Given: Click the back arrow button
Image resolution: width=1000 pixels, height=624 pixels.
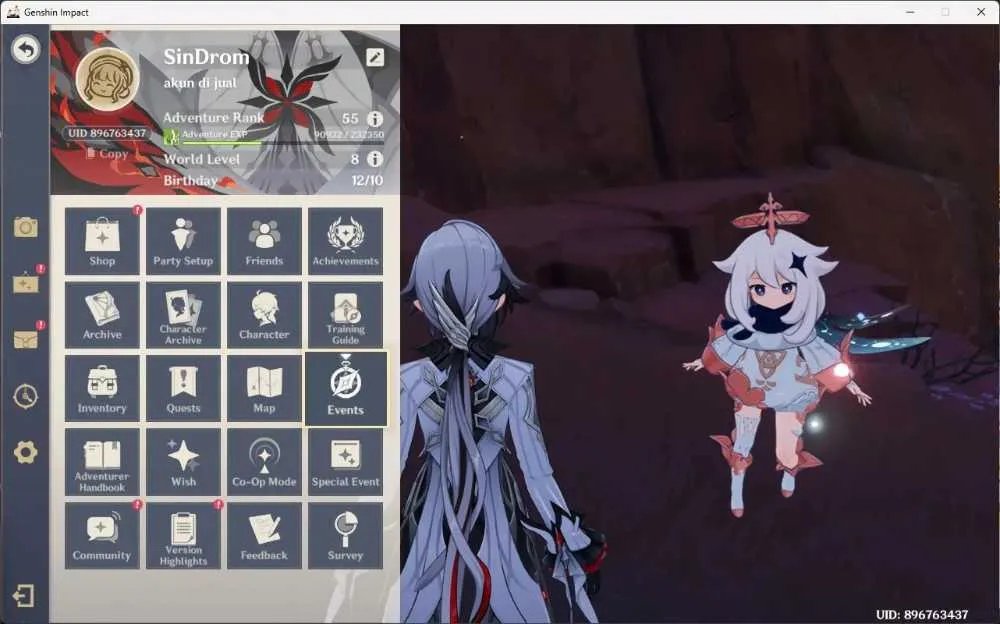Looking at the screenshot, I should [x=26, y=49].
